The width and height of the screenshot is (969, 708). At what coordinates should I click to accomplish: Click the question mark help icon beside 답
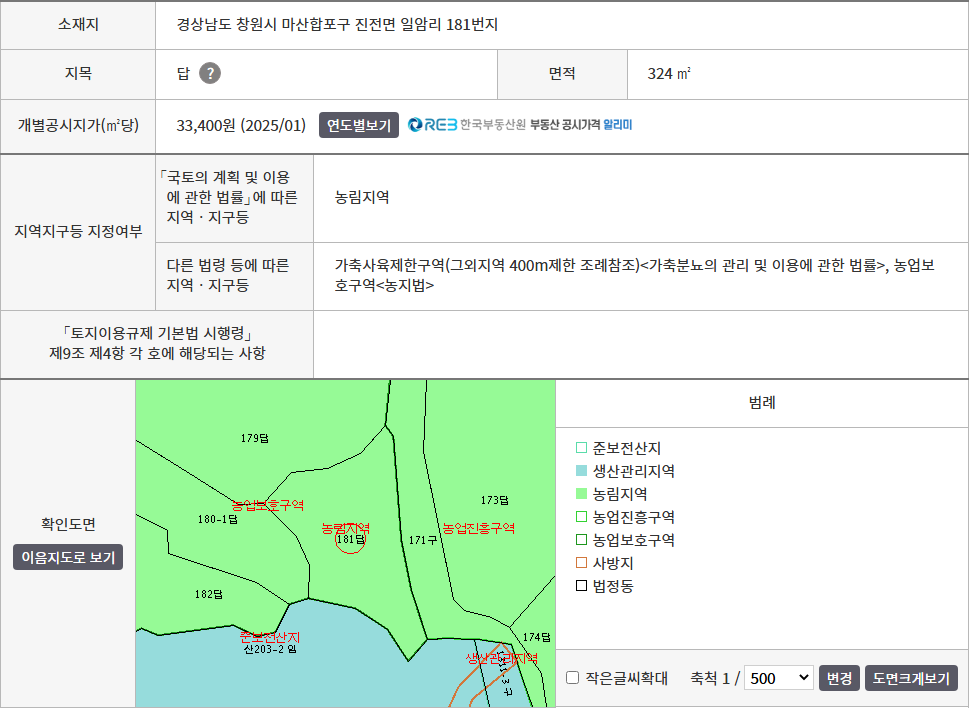[x=209, y=73]
